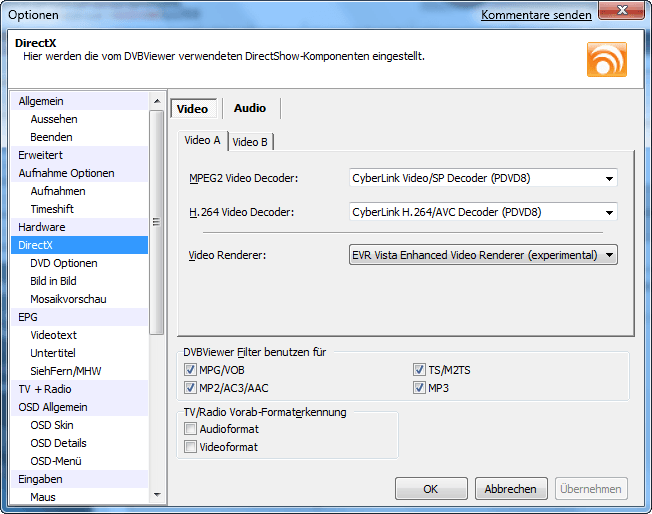Open DVD Optionen page
652x514 pixels.
(x=79, y=263)
